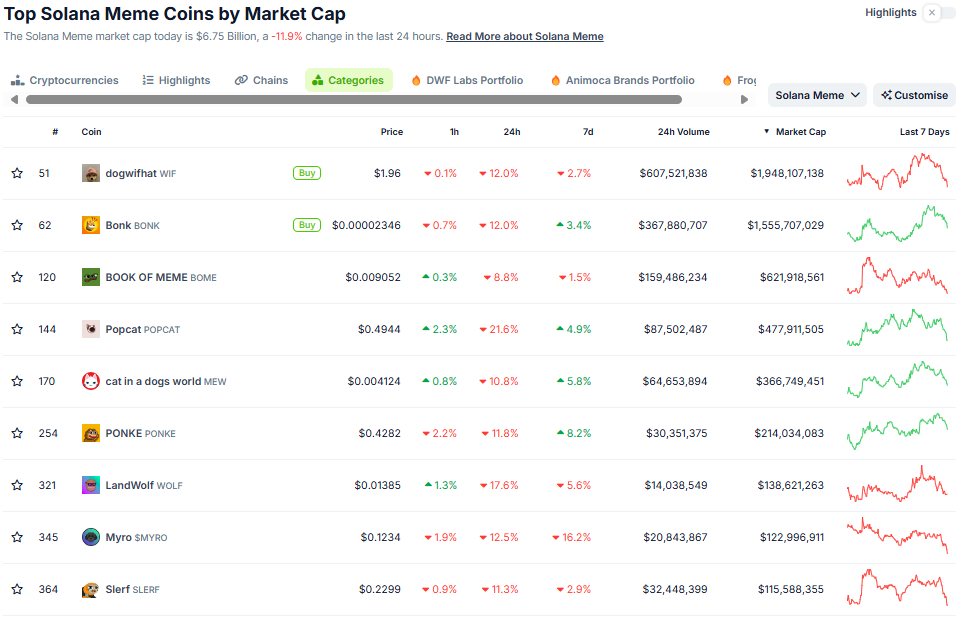Click the Bonk coin logo

tap(90, 225)
